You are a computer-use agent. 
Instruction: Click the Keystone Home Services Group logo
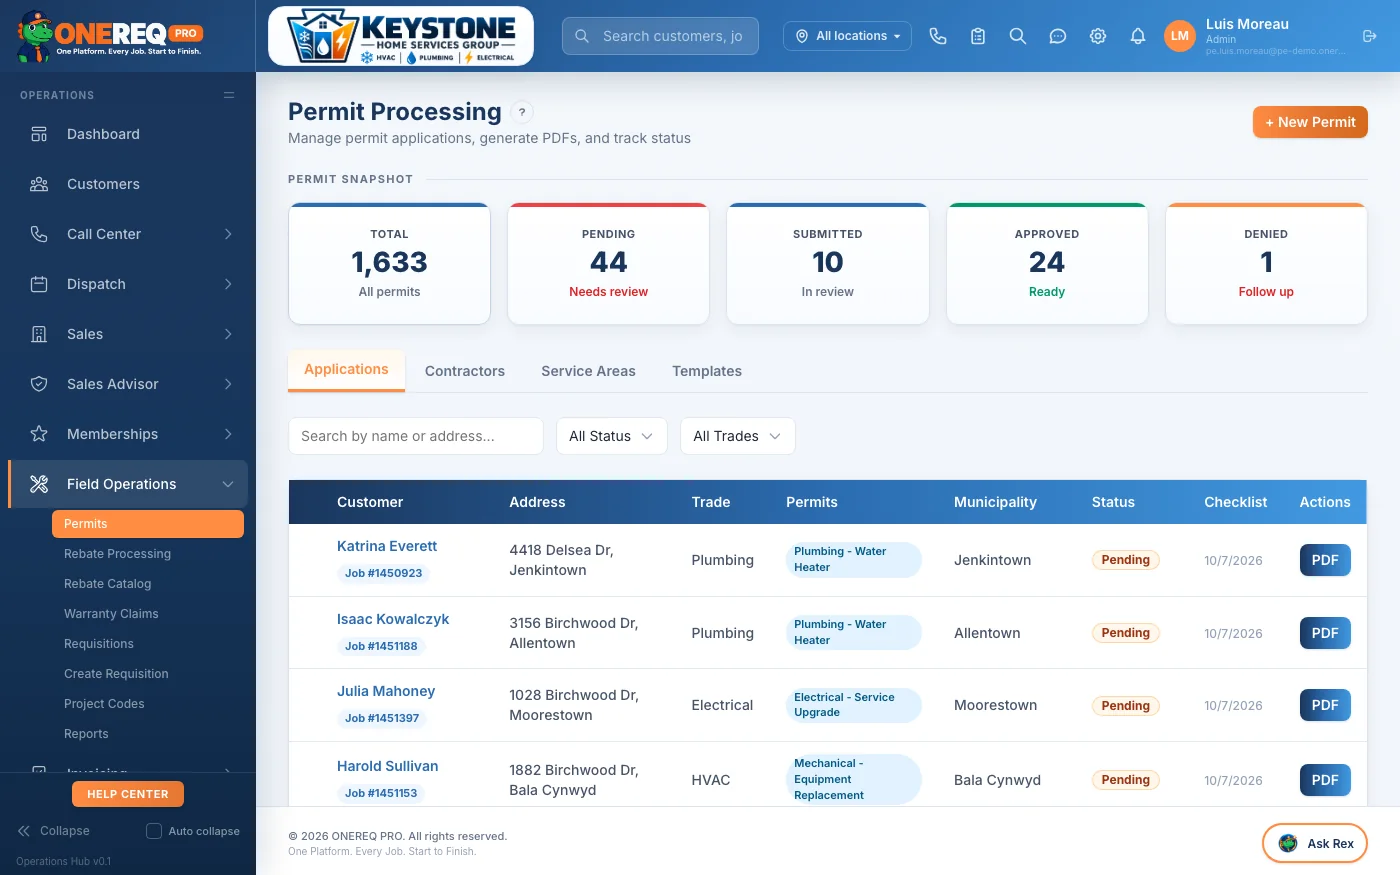pos(401,36)
